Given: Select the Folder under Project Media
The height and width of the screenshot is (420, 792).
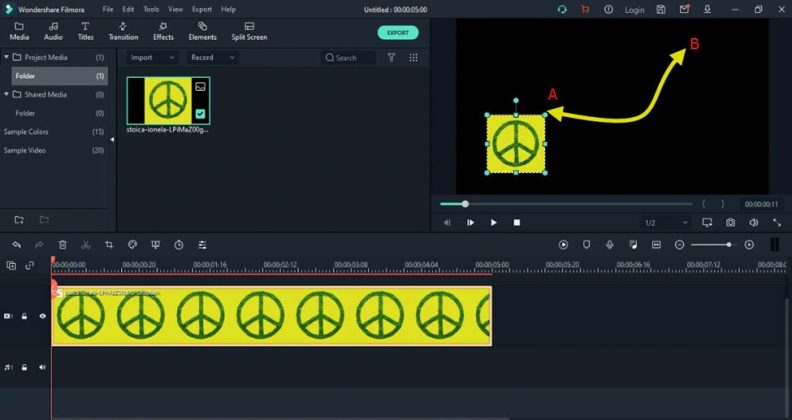Looking at the screenshot, I should pos(60,76).
